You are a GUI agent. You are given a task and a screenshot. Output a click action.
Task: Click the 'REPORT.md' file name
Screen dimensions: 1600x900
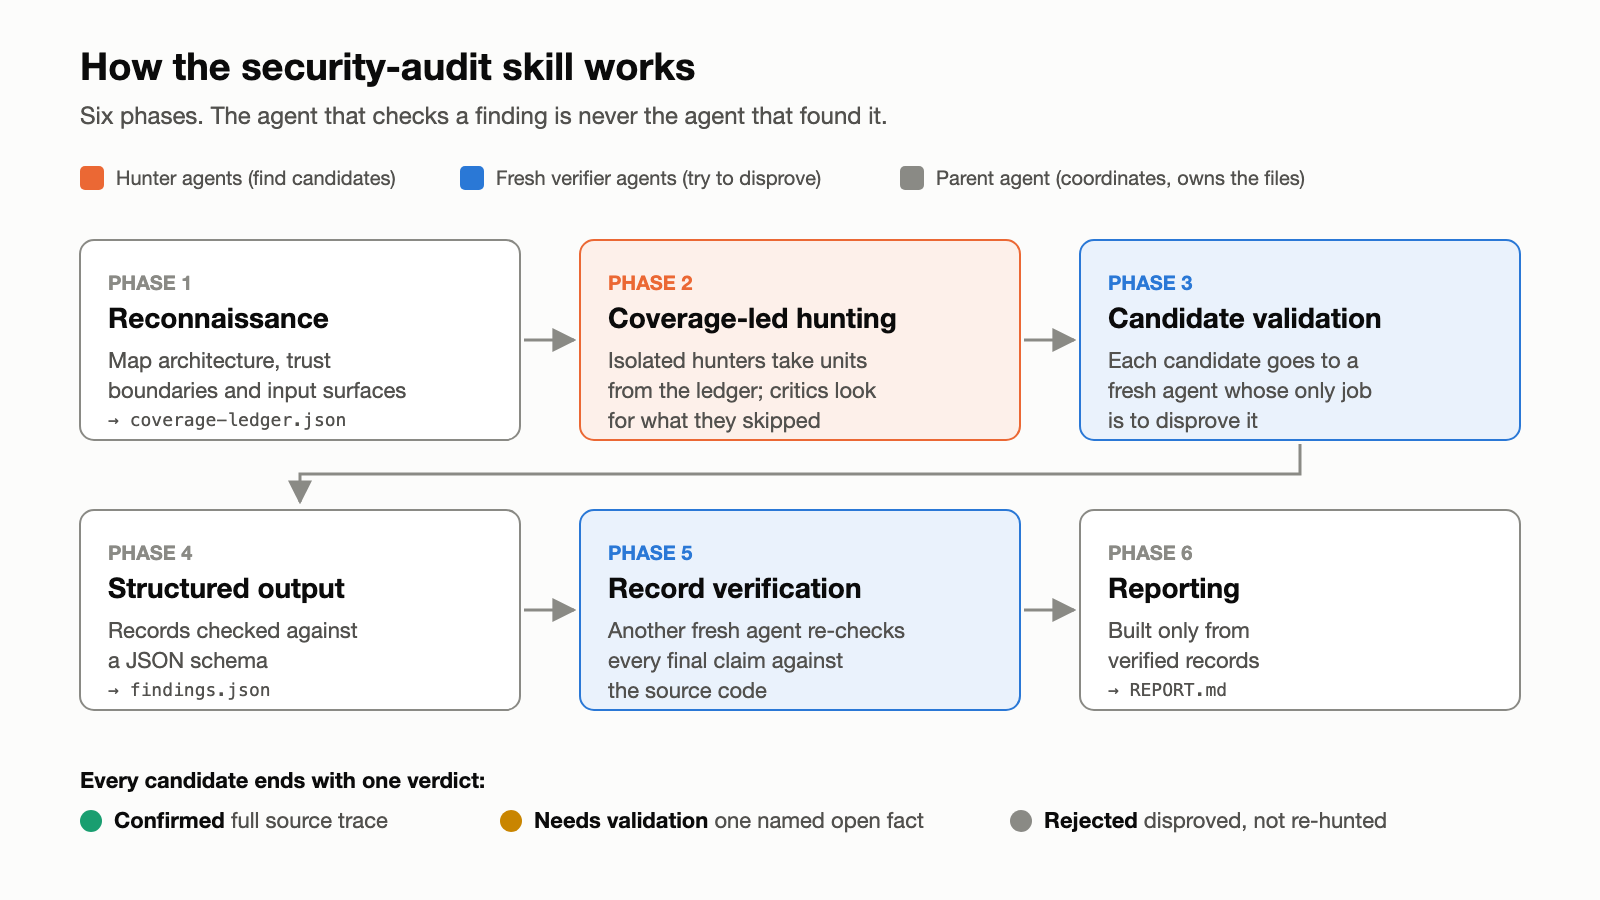click(1178, 690)
